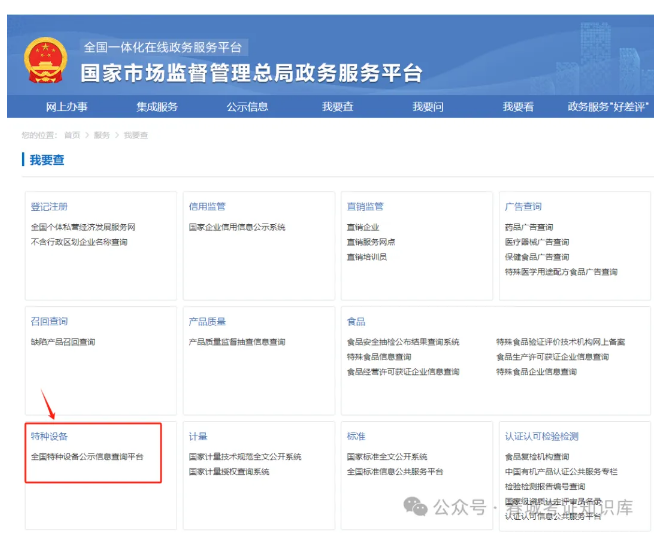Open the 我要问 navigation item

tap(428, 107)
